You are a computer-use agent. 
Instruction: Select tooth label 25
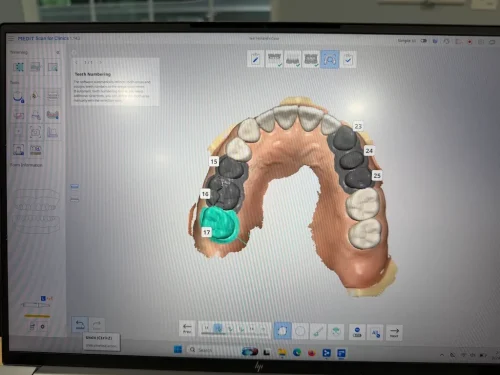tap(377, 175)
